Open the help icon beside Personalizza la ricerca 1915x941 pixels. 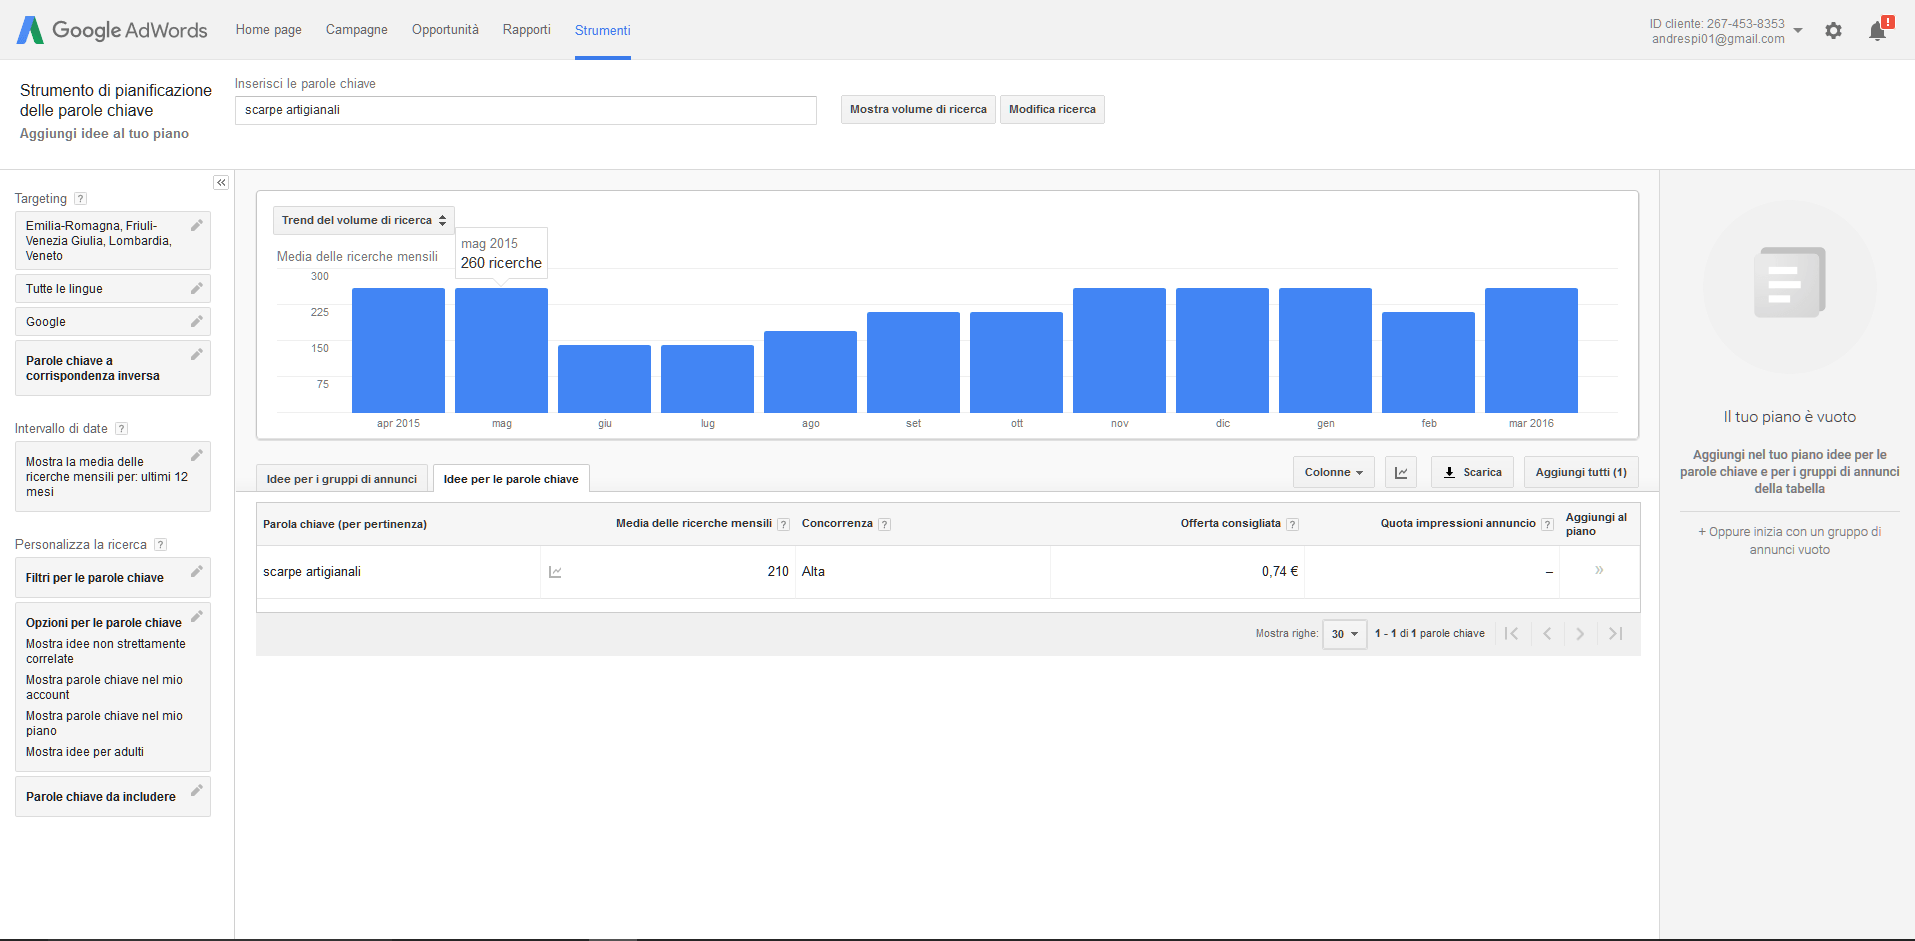161,545
